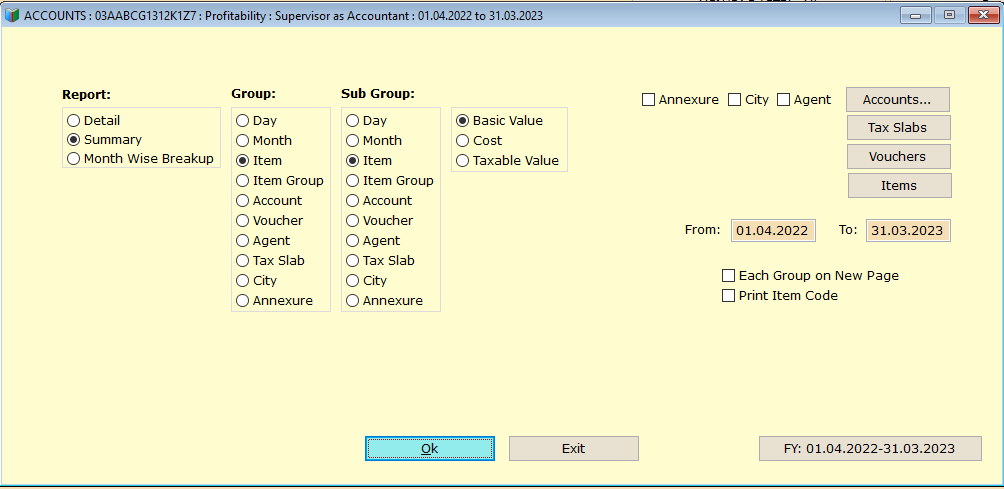Switch to Taxable Value option
Screen dimensions: 1004x489
coord(507,160)
